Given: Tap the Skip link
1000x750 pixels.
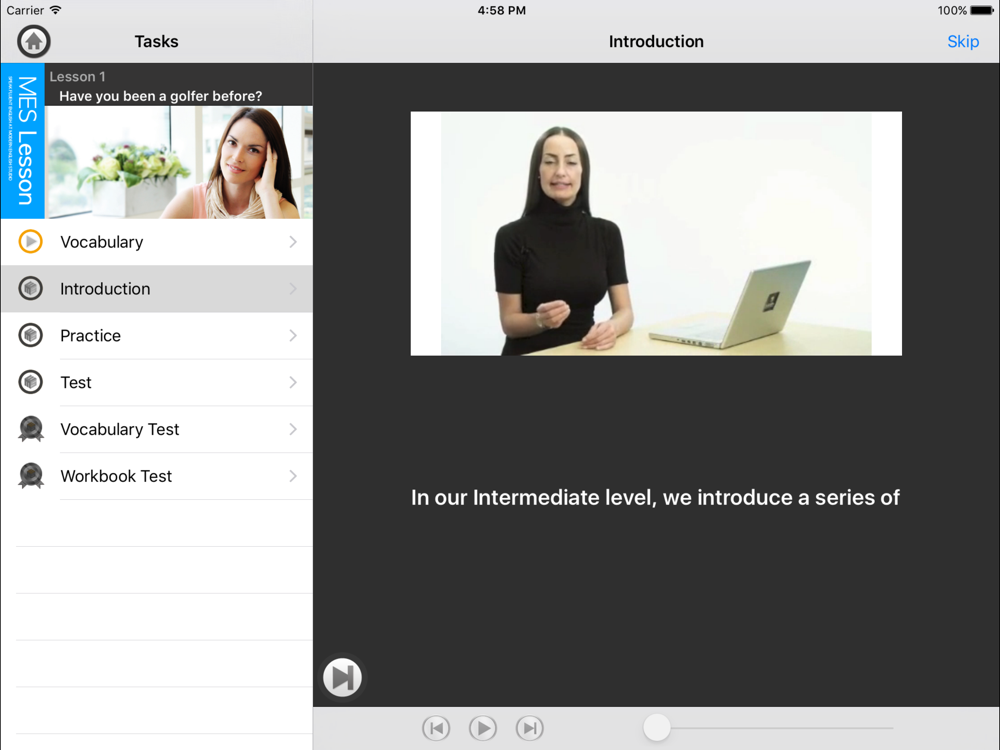Looking at the screenshot, I should [x=962, y=41].
